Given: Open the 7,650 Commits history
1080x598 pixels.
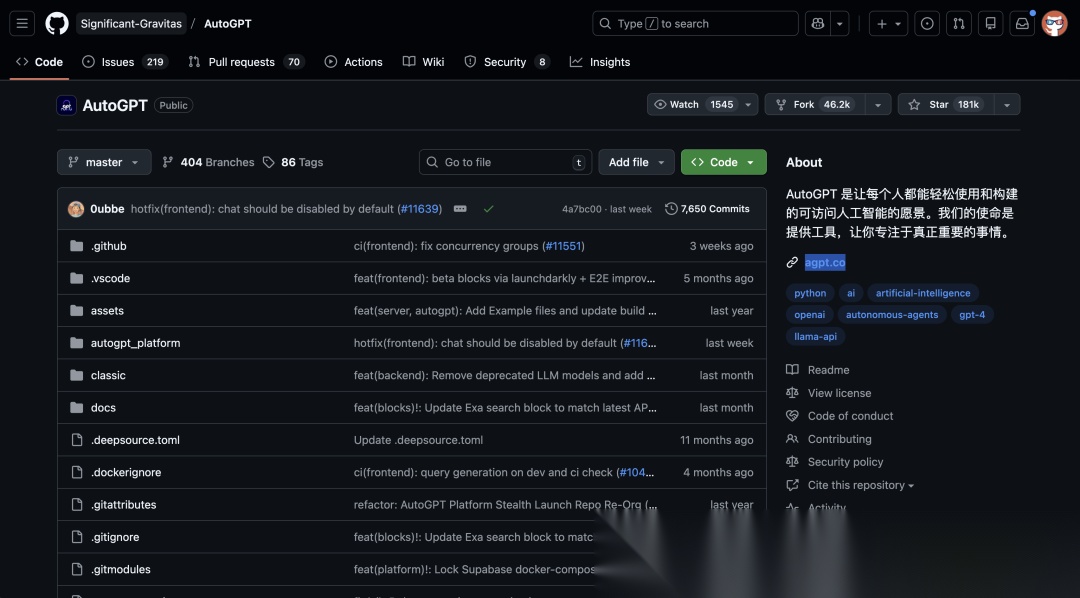Looking at the screenshot, I should point(707,209).
